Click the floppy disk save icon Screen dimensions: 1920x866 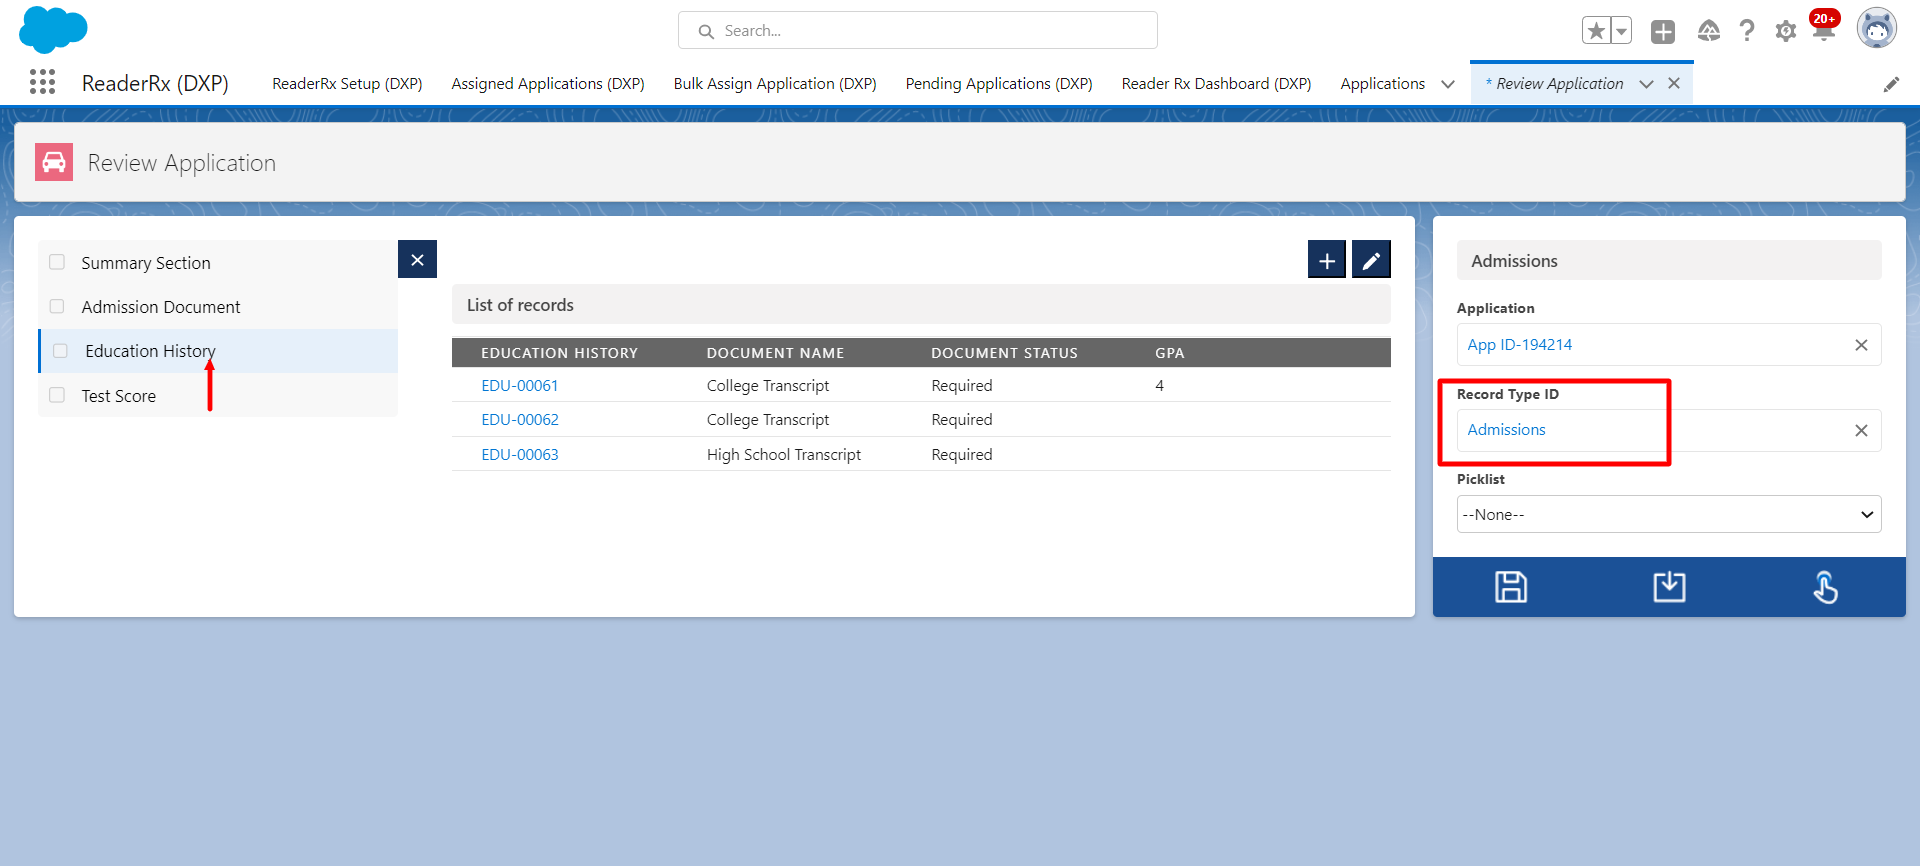(1510, 587)
